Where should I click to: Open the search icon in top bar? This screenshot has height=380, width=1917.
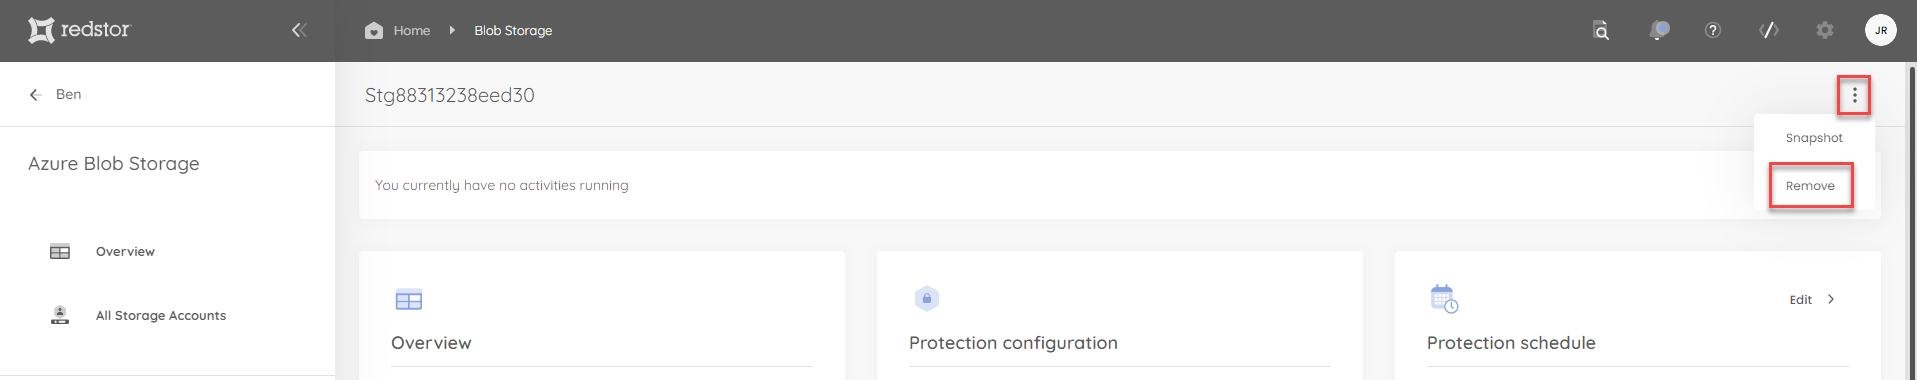1601,30
